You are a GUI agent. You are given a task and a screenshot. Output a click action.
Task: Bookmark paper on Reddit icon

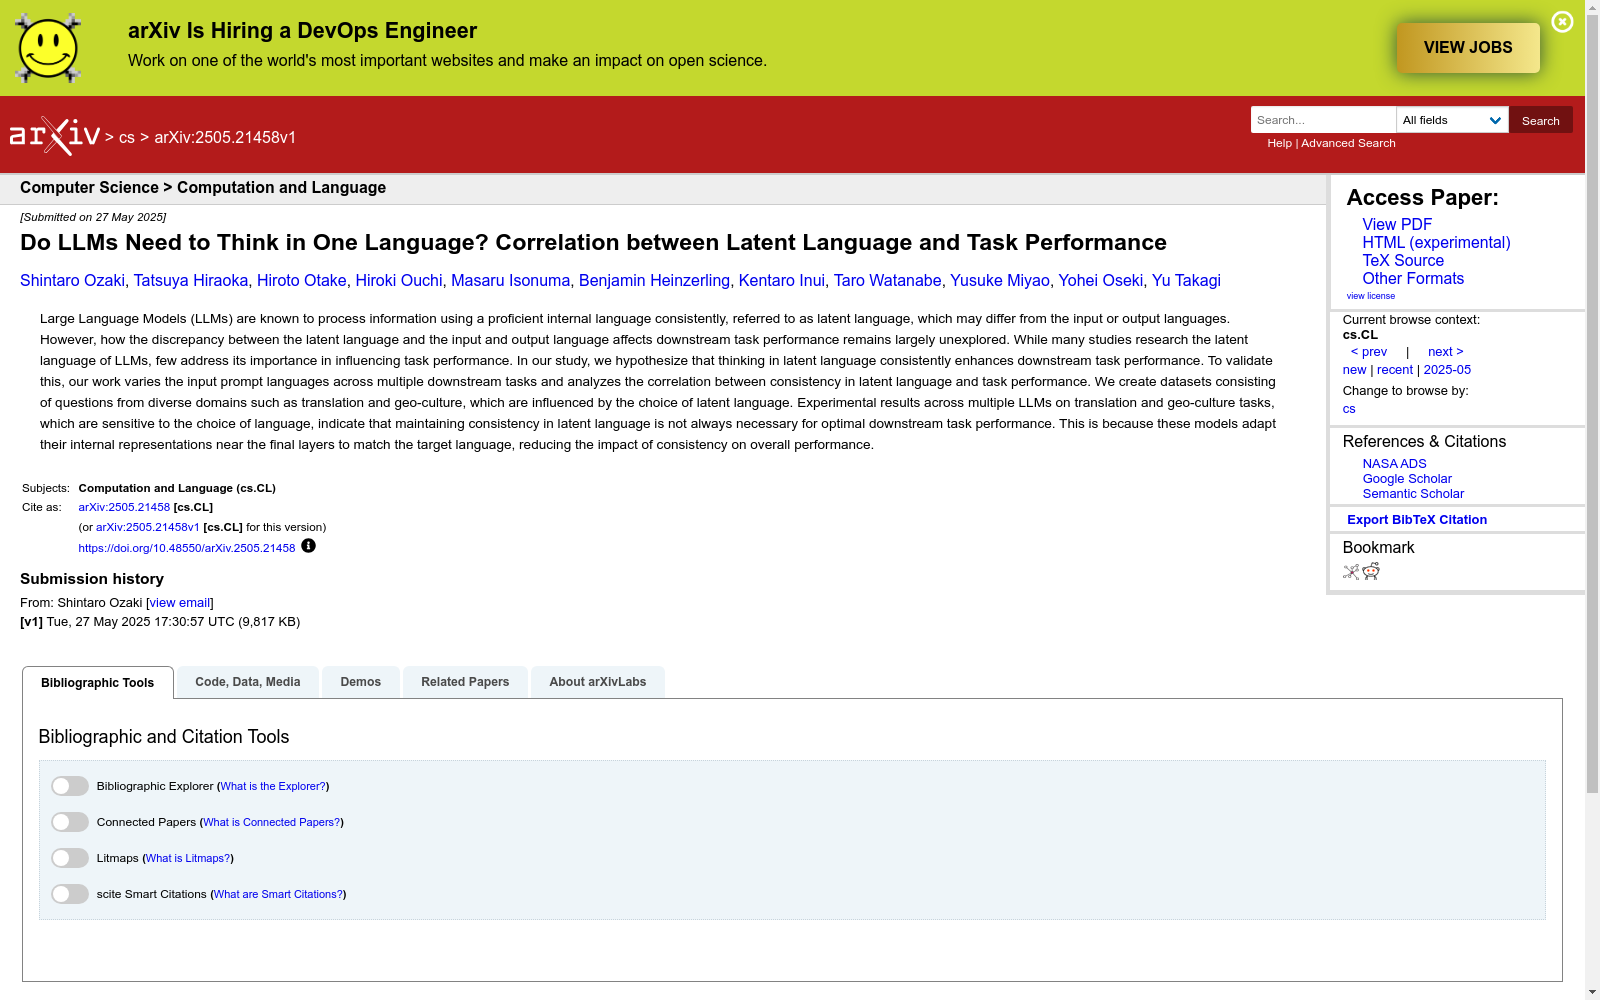1371,571
